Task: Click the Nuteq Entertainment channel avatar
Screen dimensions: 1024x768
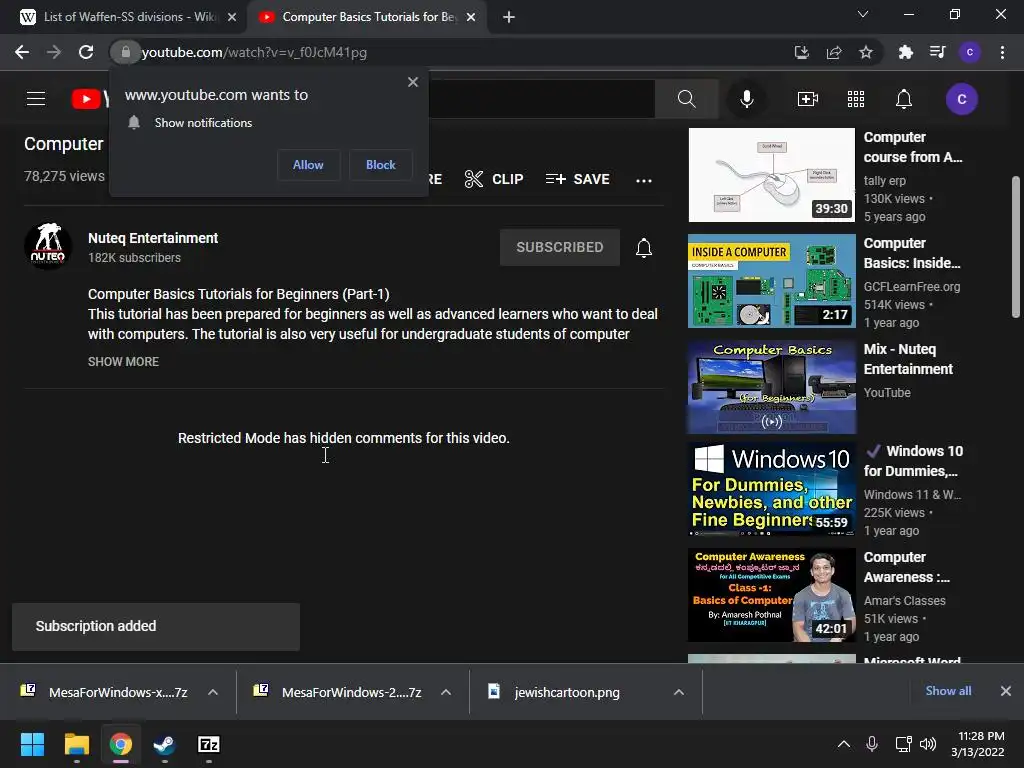Action: (48, 246)
